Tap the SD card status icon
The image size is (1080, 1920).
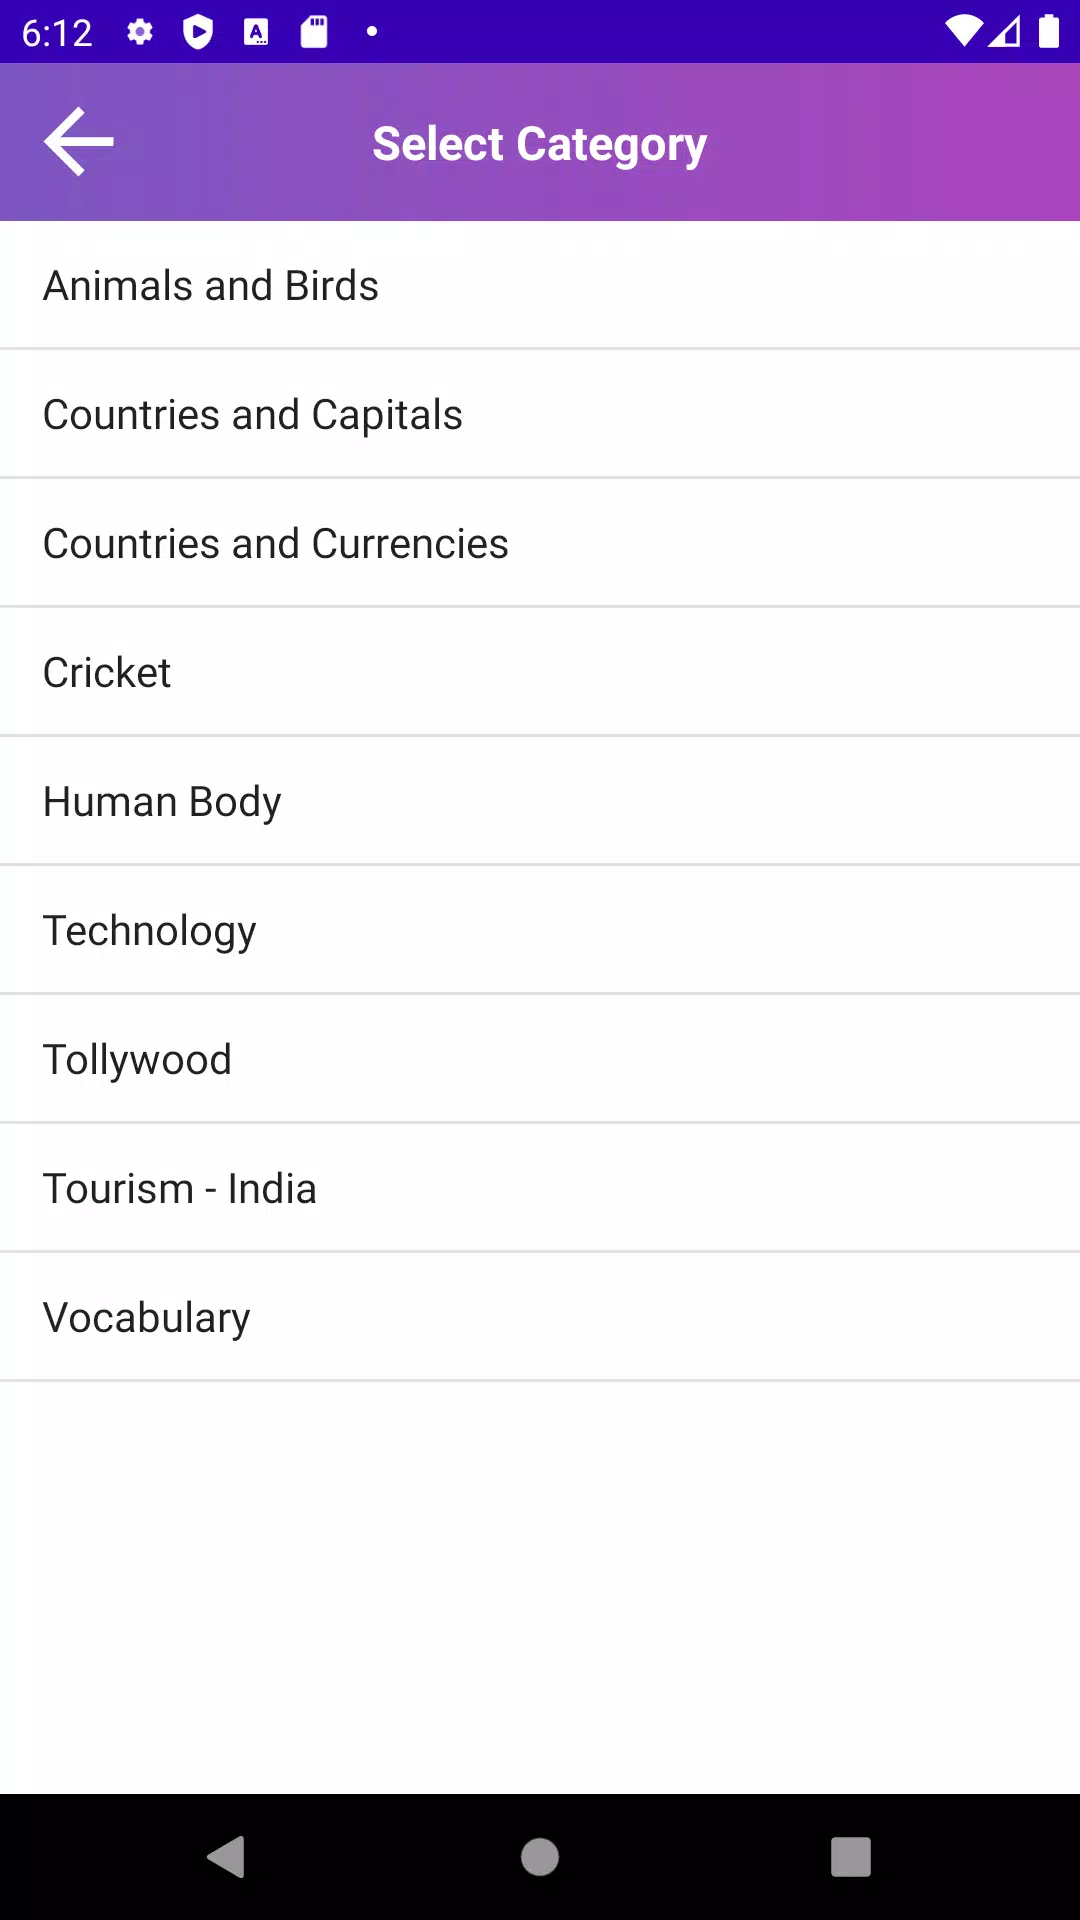click(x=314, y=32)
